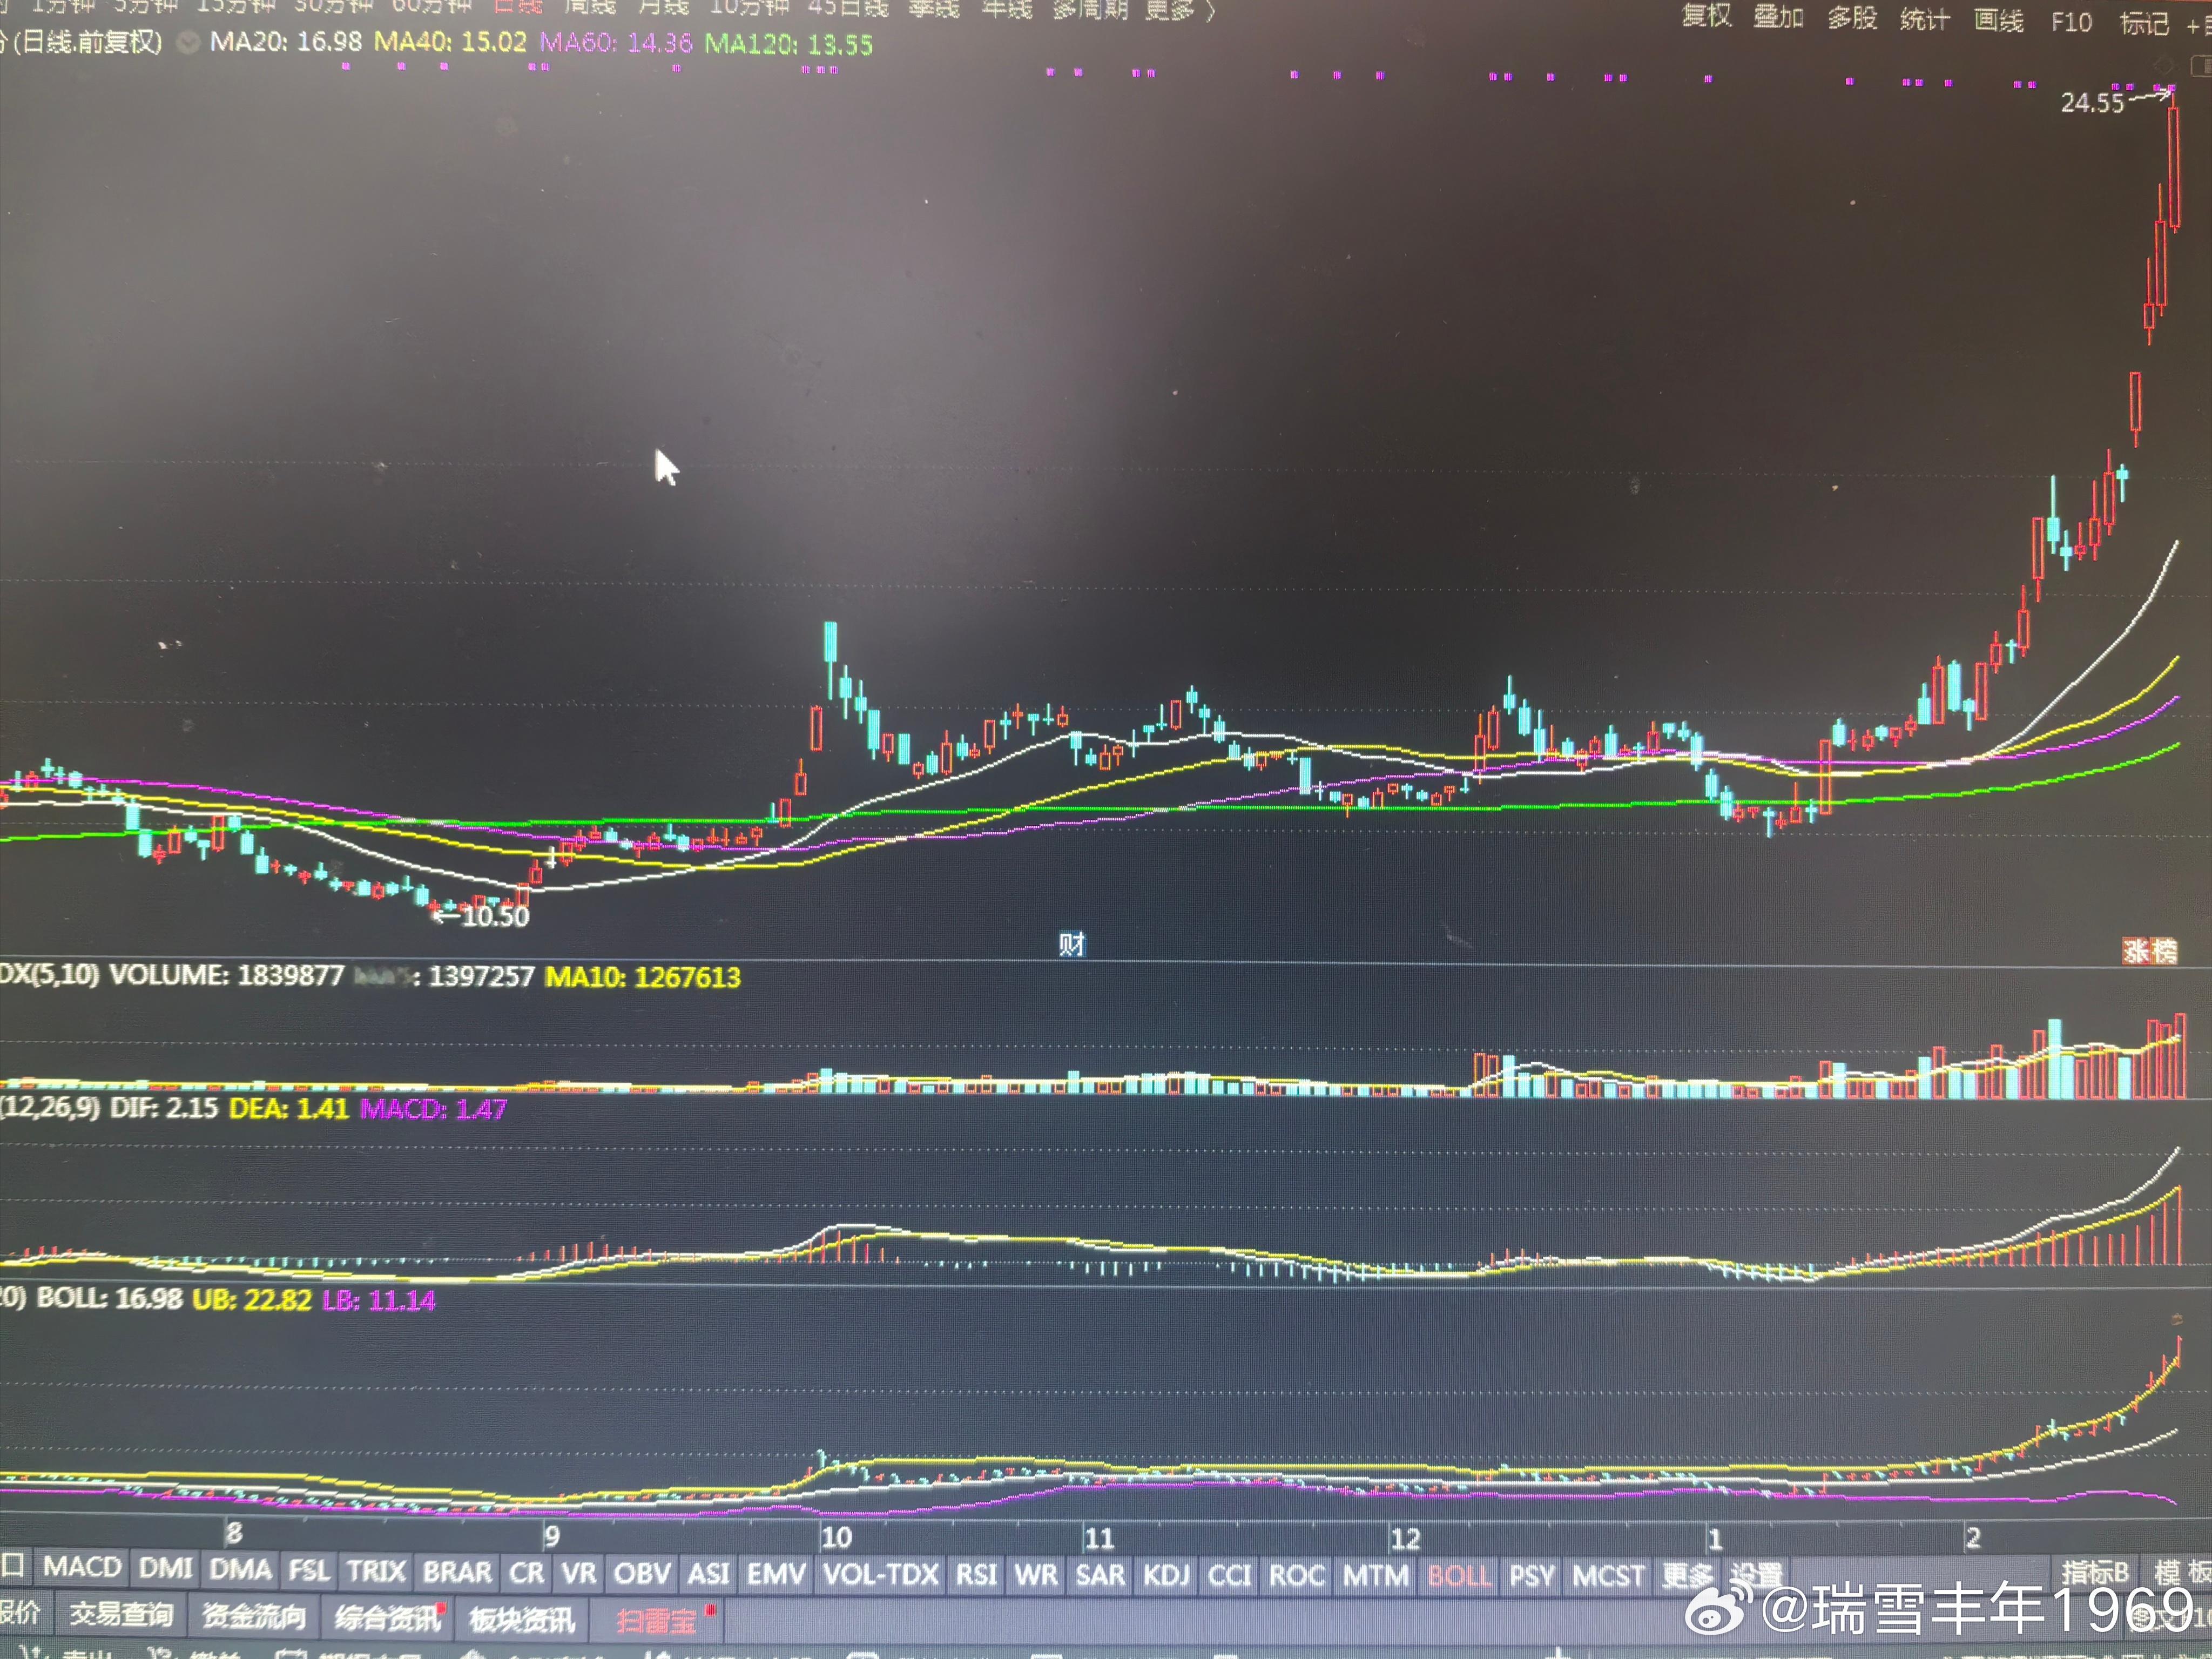
Task: Select the EMV indicator tab
Action: click(x=776, y=1575)
